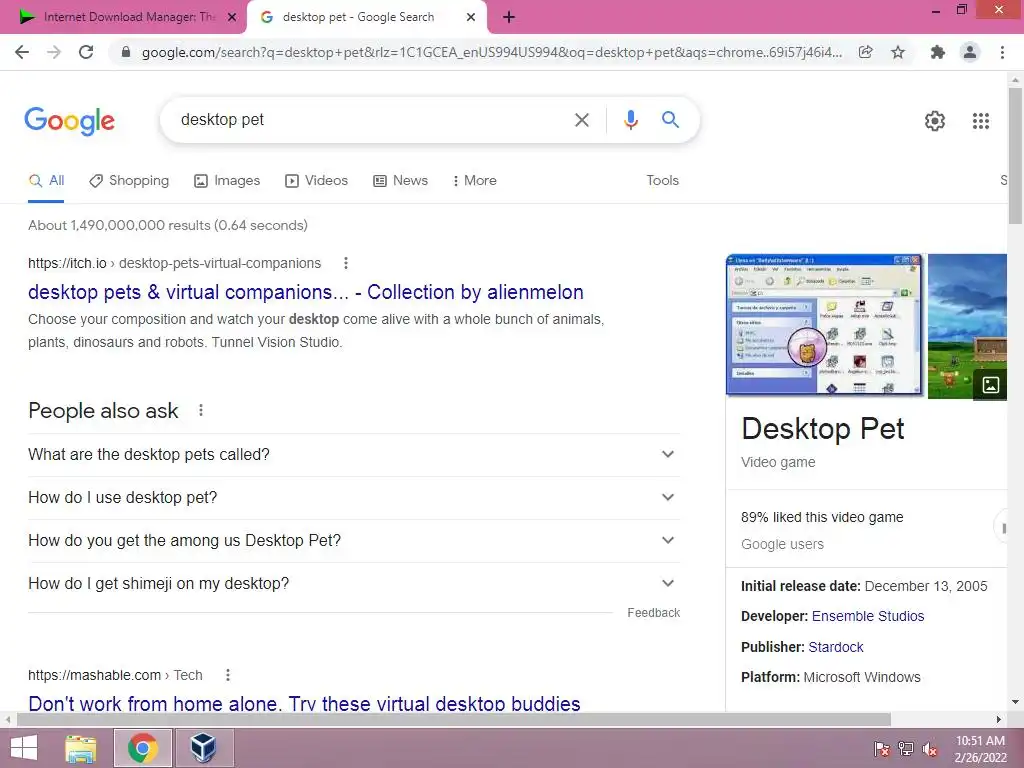Go back to the previous page
The height and width of the screenshot is (768, 1024).
[x=22, y=52]
